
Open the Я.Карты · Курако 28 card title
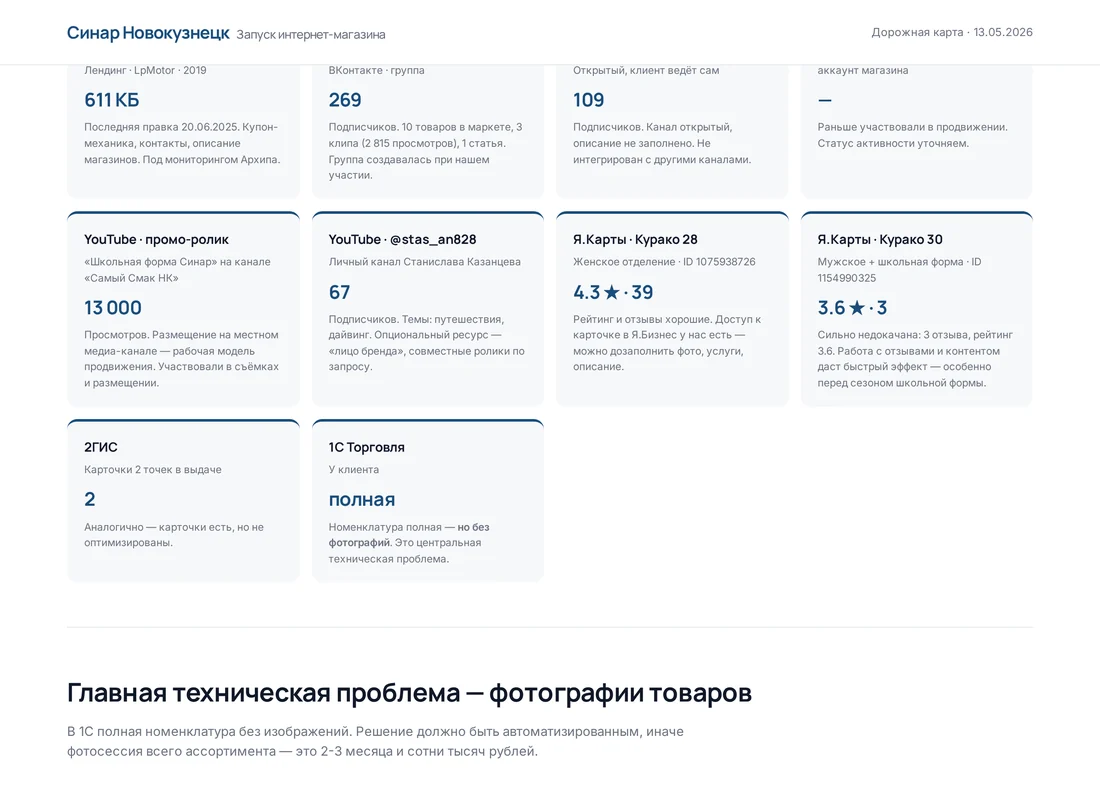(636, 239)
